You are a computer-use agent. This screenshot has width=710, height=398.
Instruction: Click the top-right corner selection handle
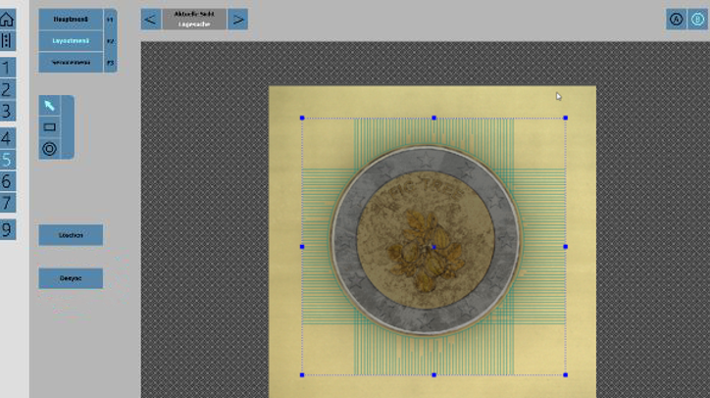coord(565,118)
